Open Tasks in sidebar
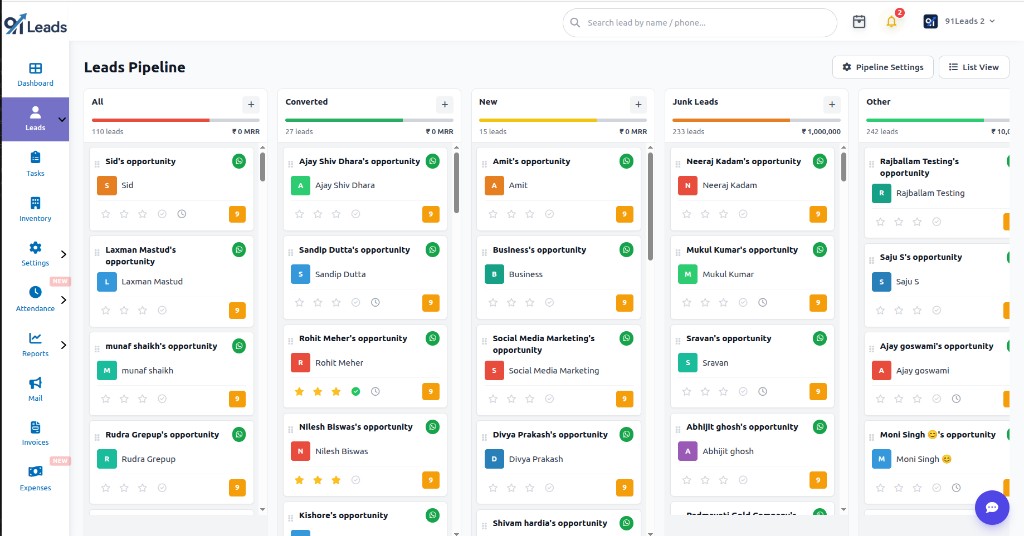Viewport: 1024px width, 536px height. [35, 165]
